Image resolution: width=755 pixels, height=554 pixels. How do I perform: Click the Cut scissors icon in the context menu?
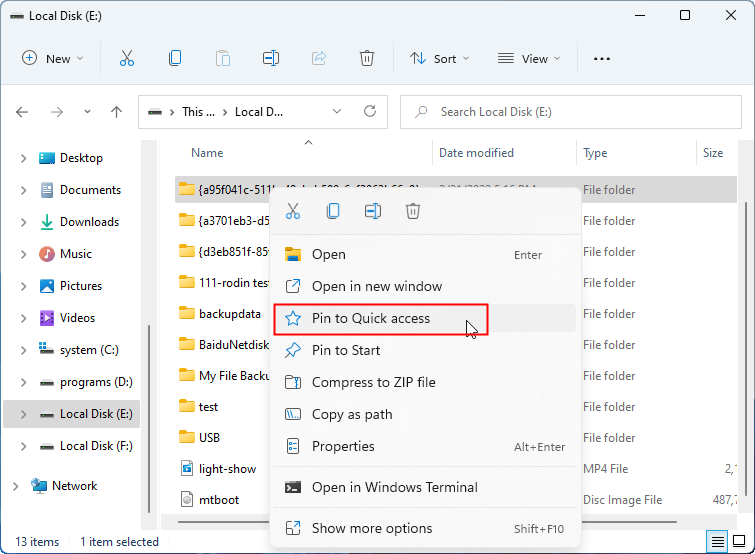point(293,211)
